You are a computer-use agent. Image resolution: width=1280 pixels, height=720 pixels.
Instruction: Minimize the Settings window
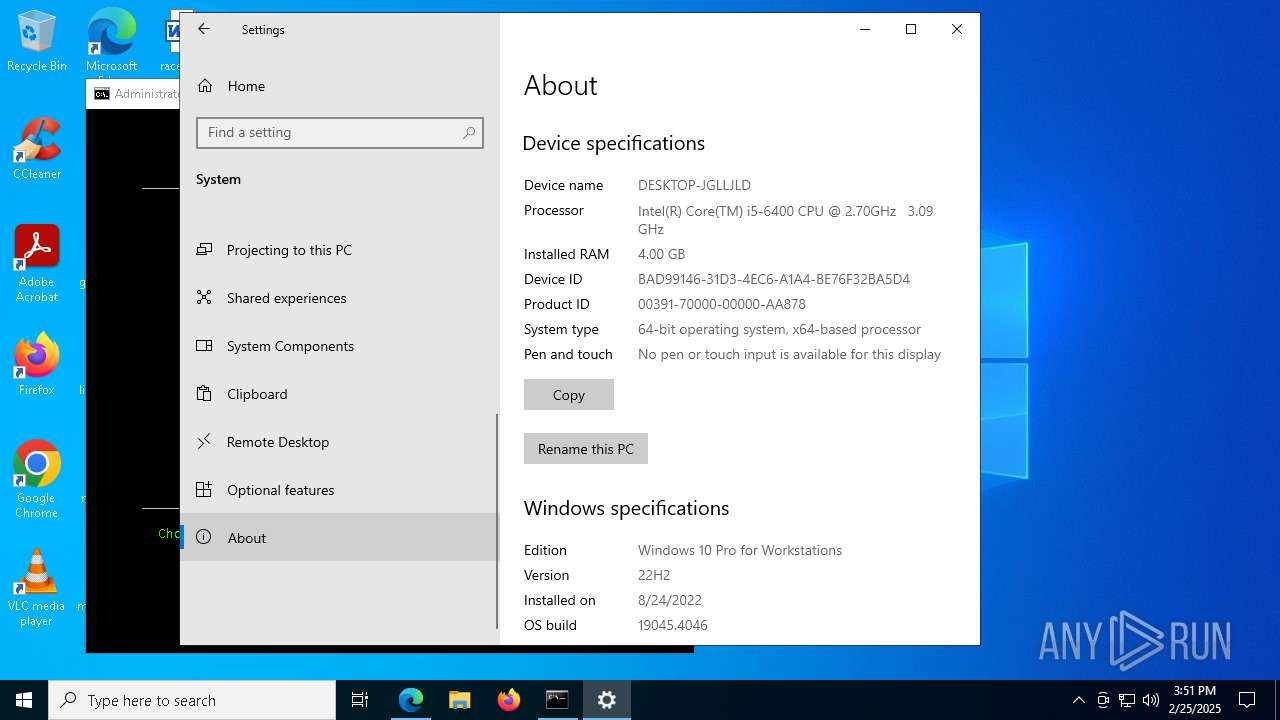865,29
